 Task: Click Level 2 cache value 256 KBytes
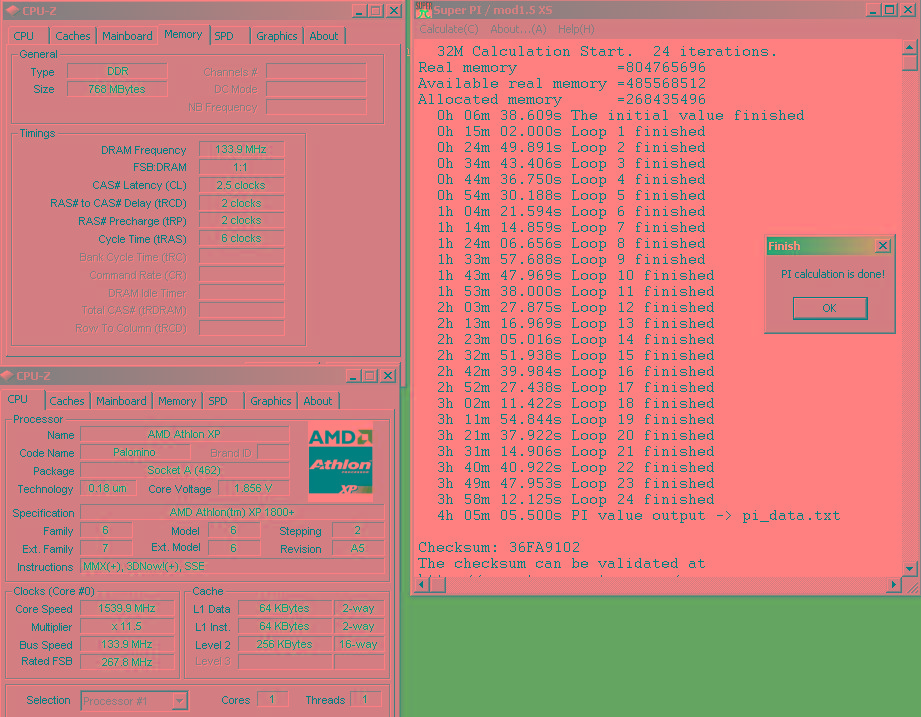click(284, 644)
